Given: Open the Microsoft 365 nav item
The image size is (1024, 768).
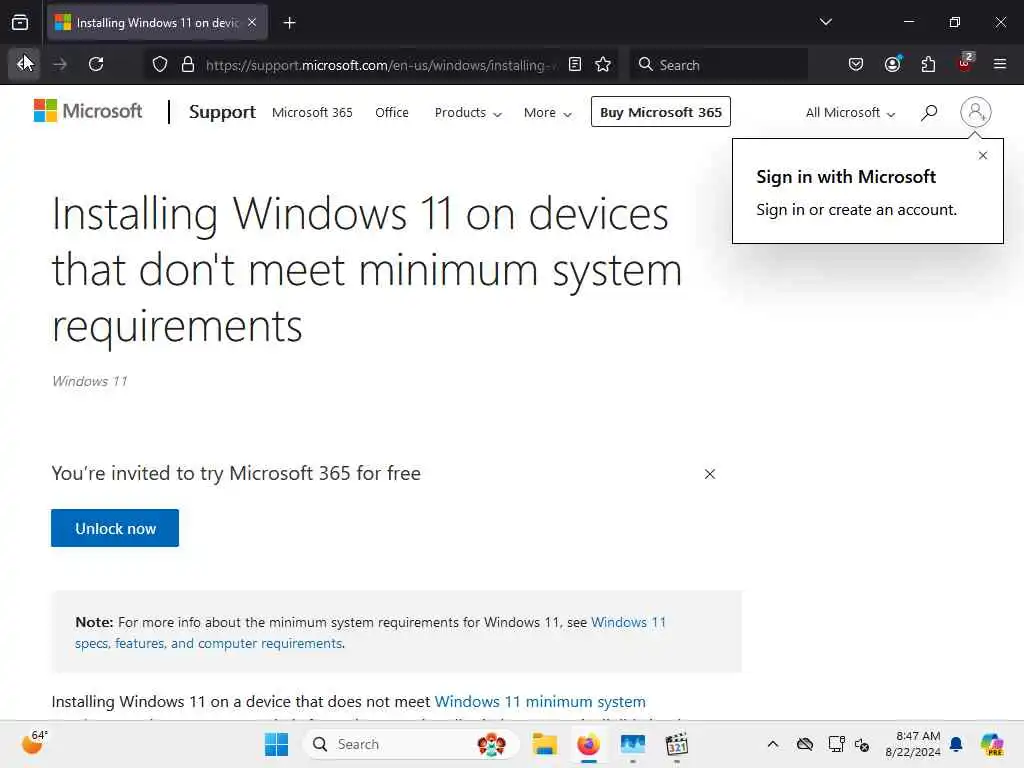Looking at the screenshot, I should 312,112.
